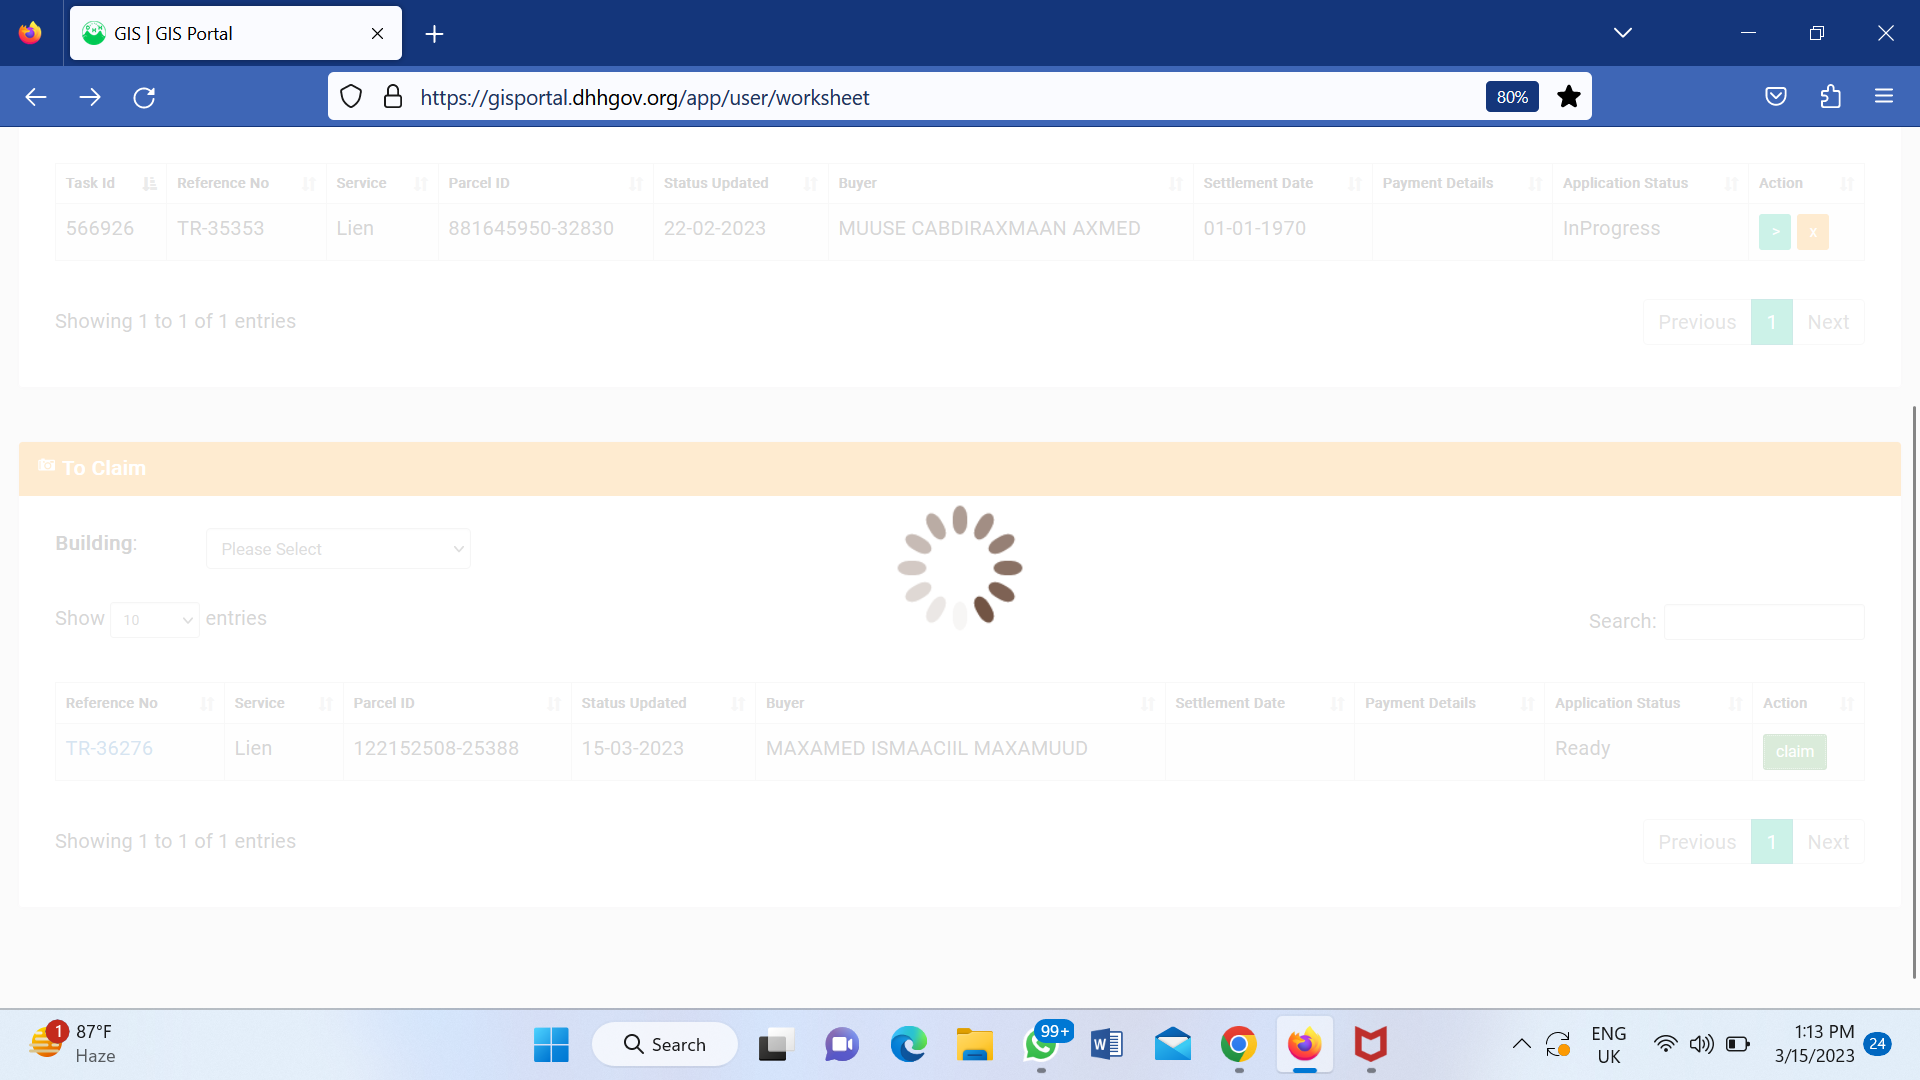Go back to the previous page
Image resolution: width=1920 pixels, height=1080 pixels.
tap(36, 97)
